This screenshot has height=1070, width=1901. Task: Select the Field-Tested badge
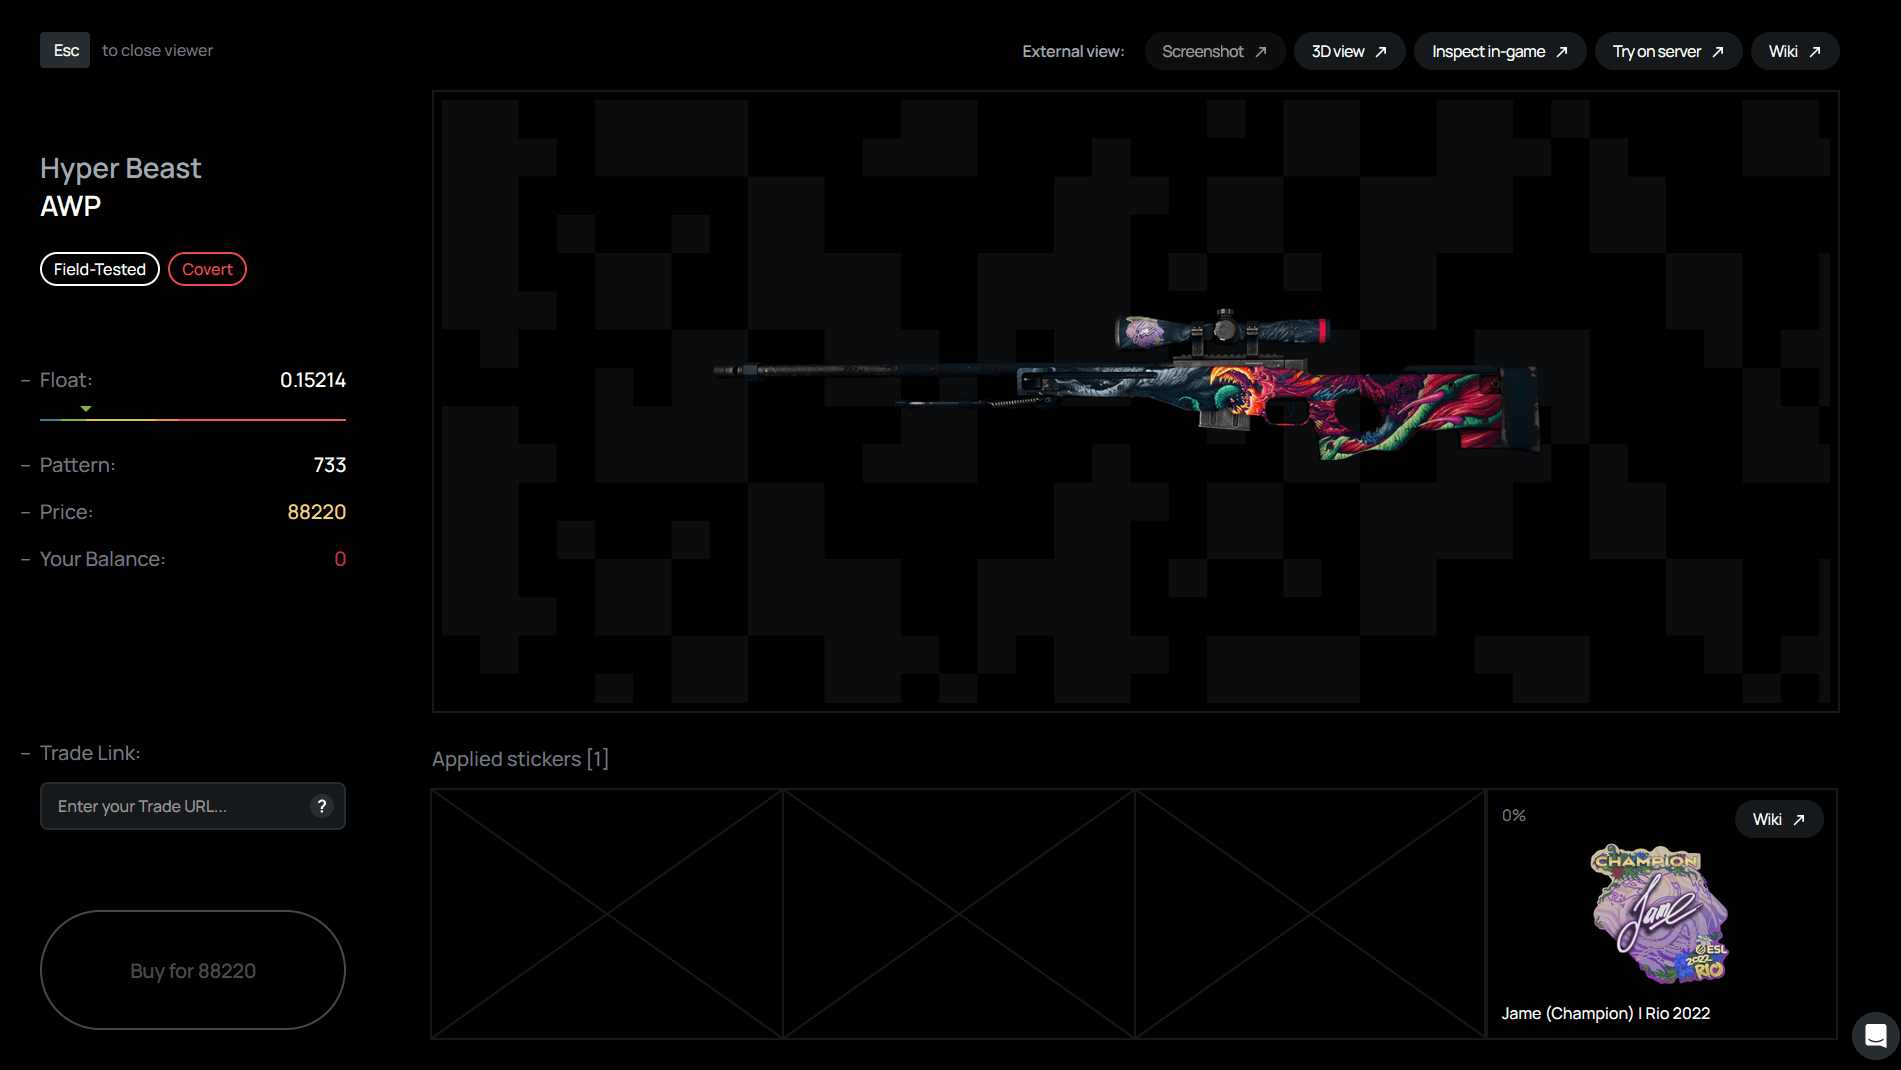[x=99, y=268]
